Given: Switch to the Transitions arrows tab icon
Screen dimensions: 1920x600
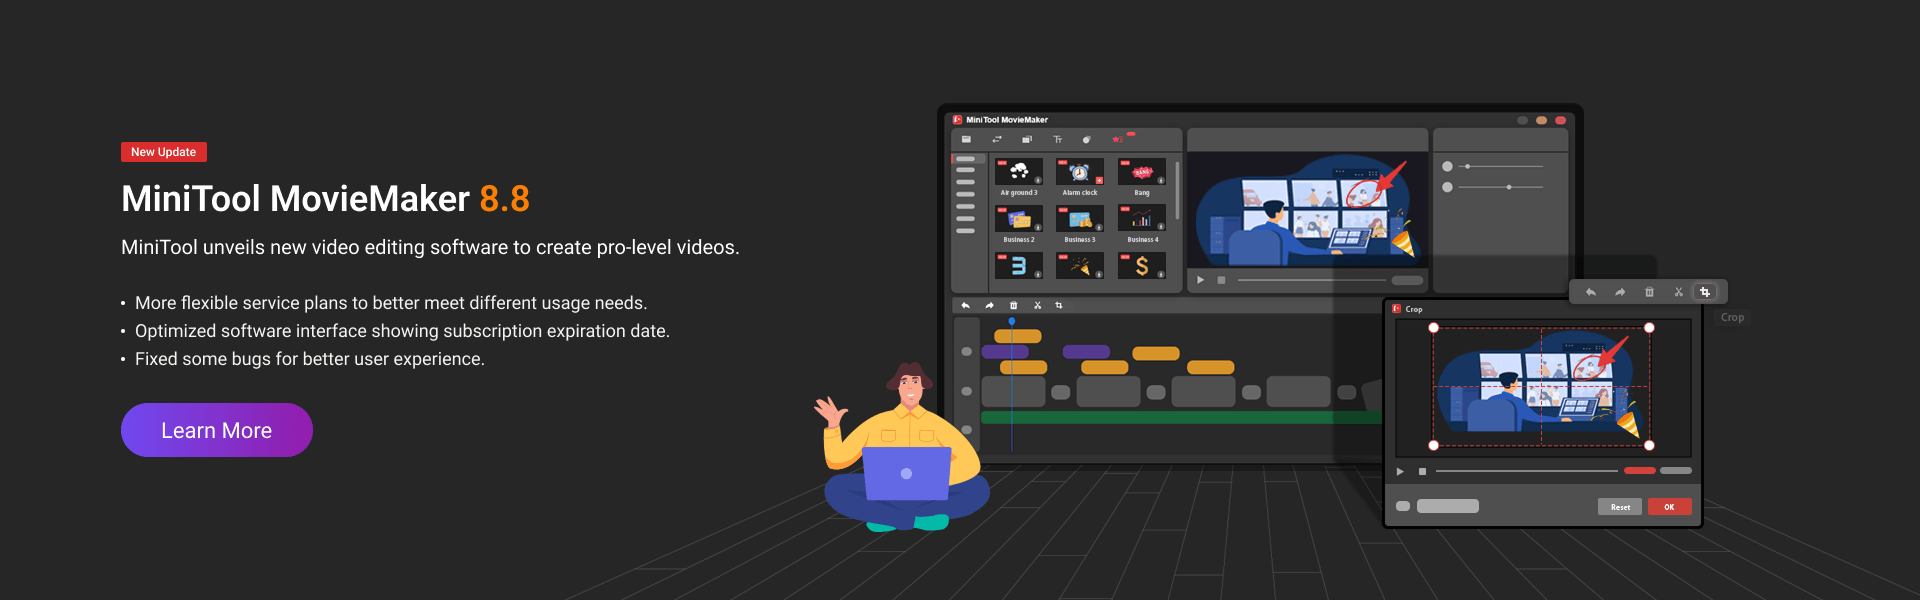Looking at the screenshot, I should point(997,140).
